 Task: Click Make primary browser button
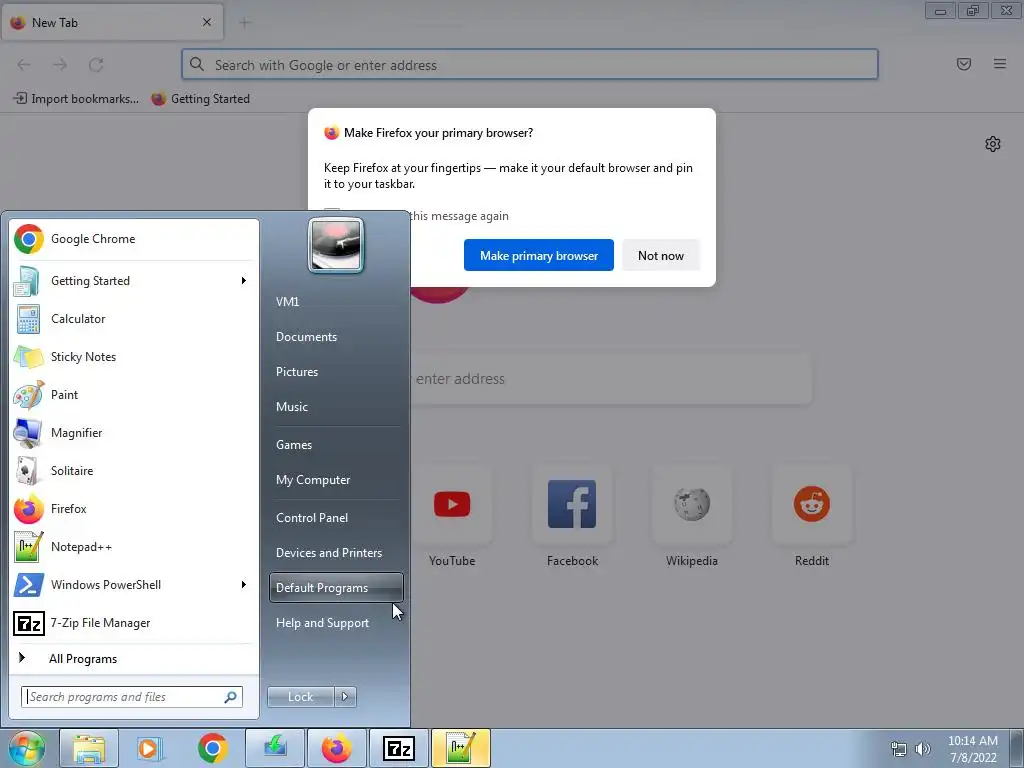pos(539,255)
